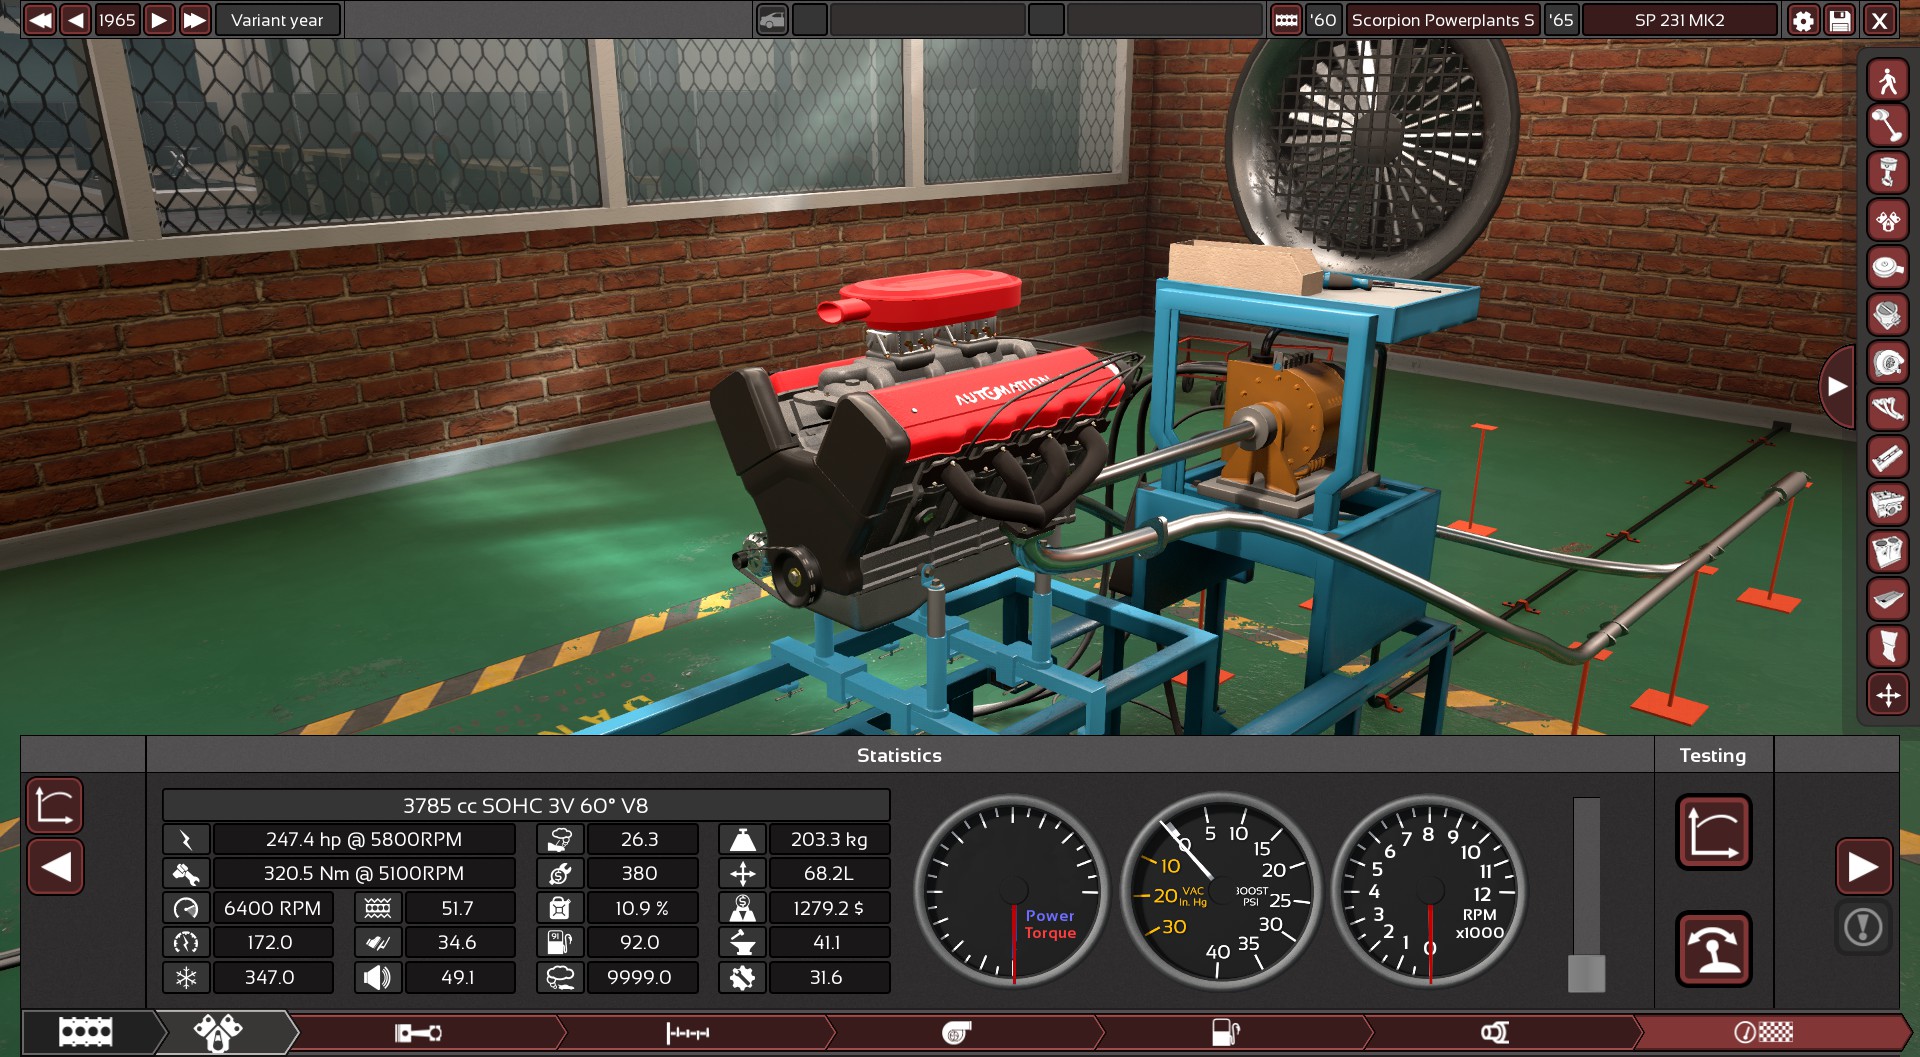Jump variant year forward with double arrow
The image size is (1920, 1057).
(195, 20)
